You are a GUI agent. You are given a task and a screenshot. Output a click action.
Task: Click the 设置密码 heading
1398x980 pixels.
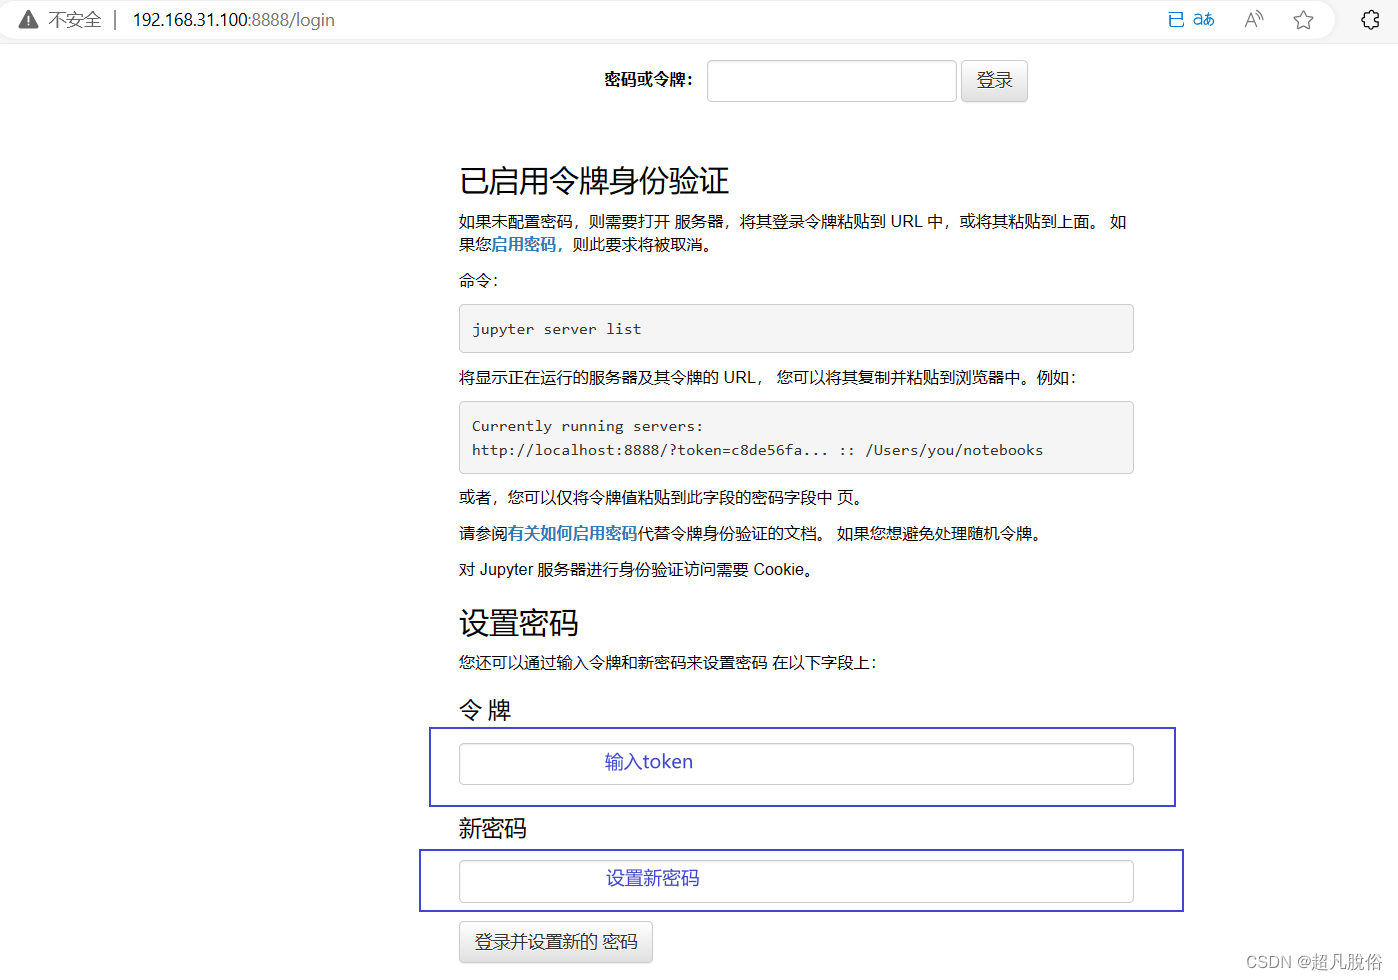coord(519,623)
